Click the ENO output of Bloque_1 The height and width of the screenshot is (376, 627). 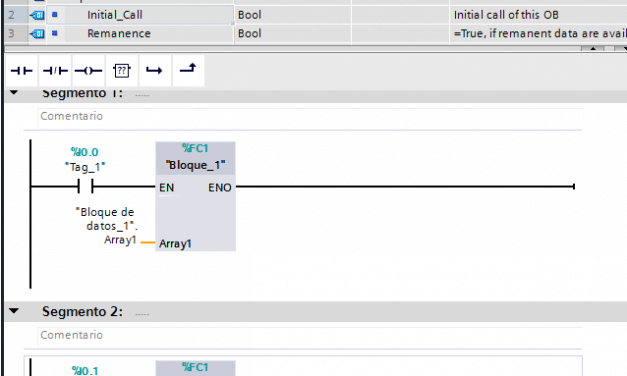pyautogui.click(x=220, y=188)
